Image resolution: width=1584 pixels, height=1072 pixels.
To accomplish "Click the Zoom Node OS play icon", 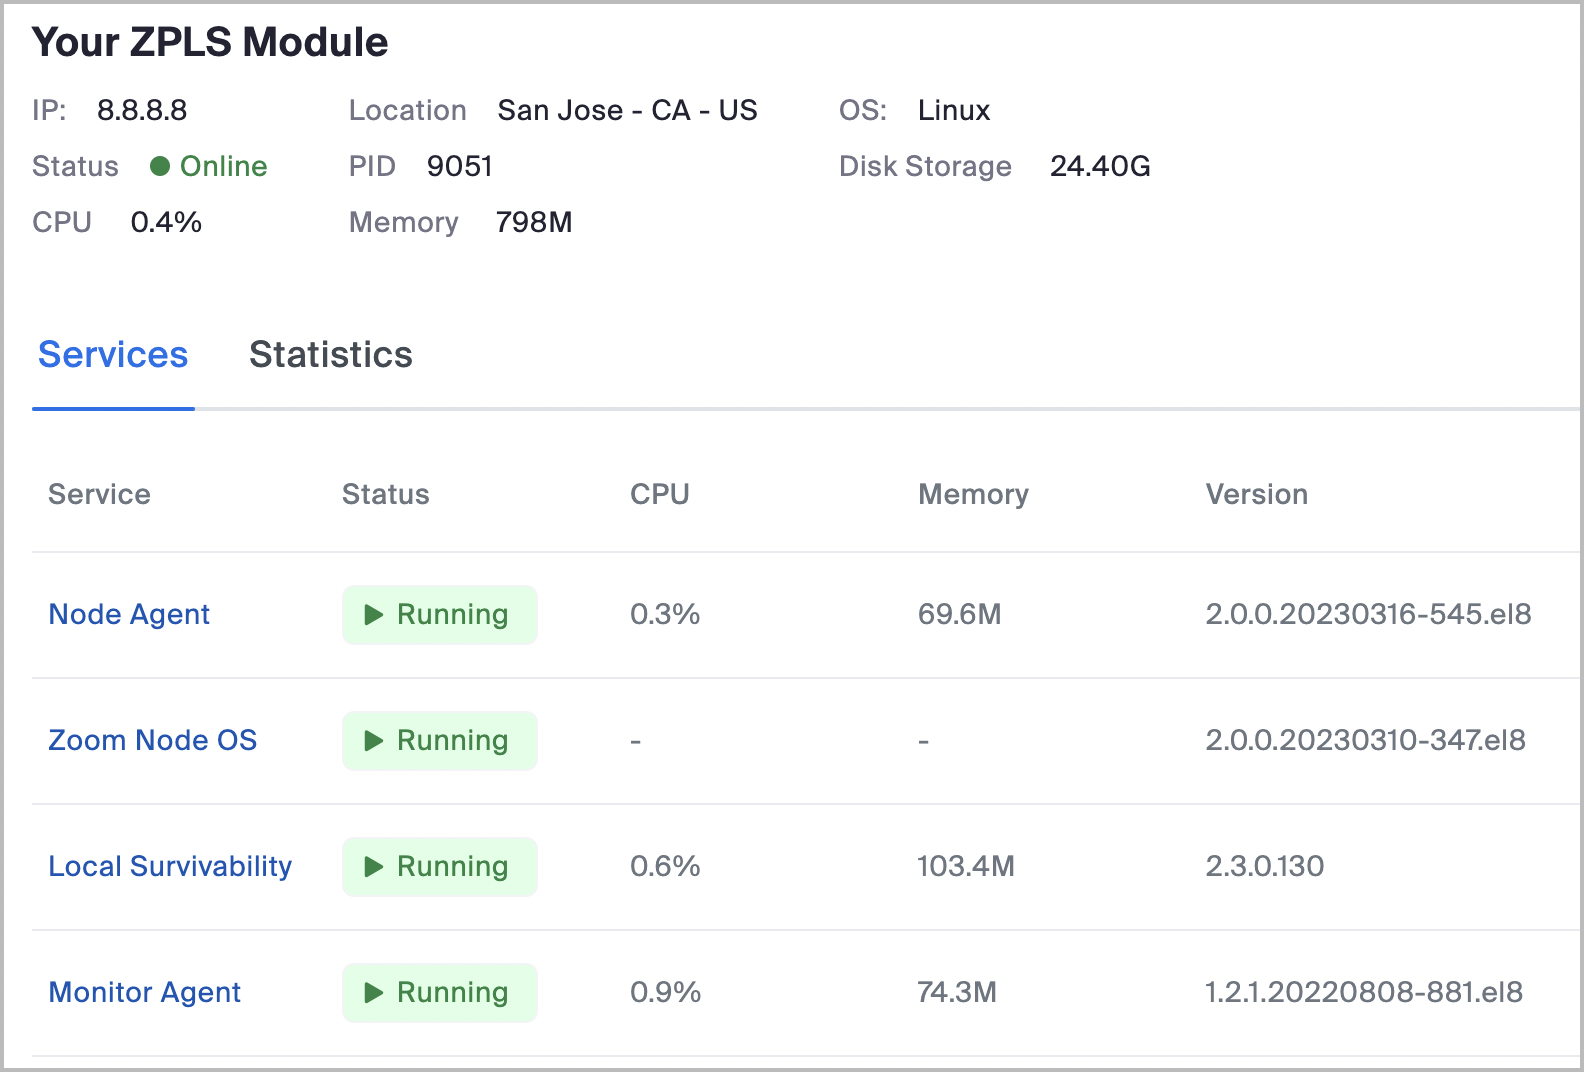I will [x=374, y=741].
